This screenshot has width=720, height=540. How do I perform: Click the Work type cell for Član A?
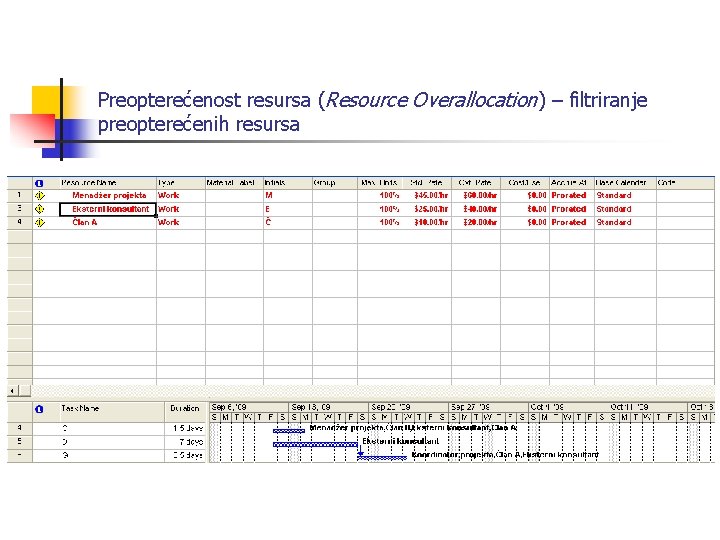(x=181, y=223)
